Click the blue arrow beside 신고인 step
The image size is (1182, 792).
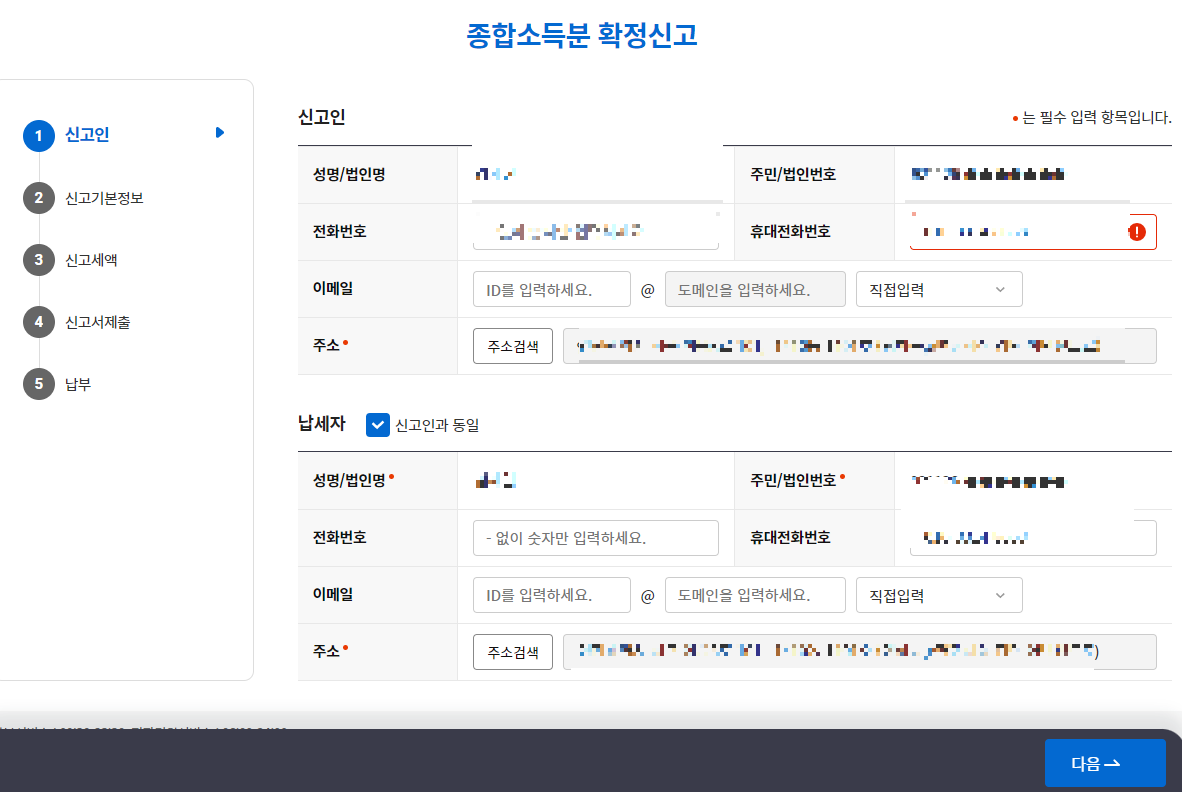219,133
